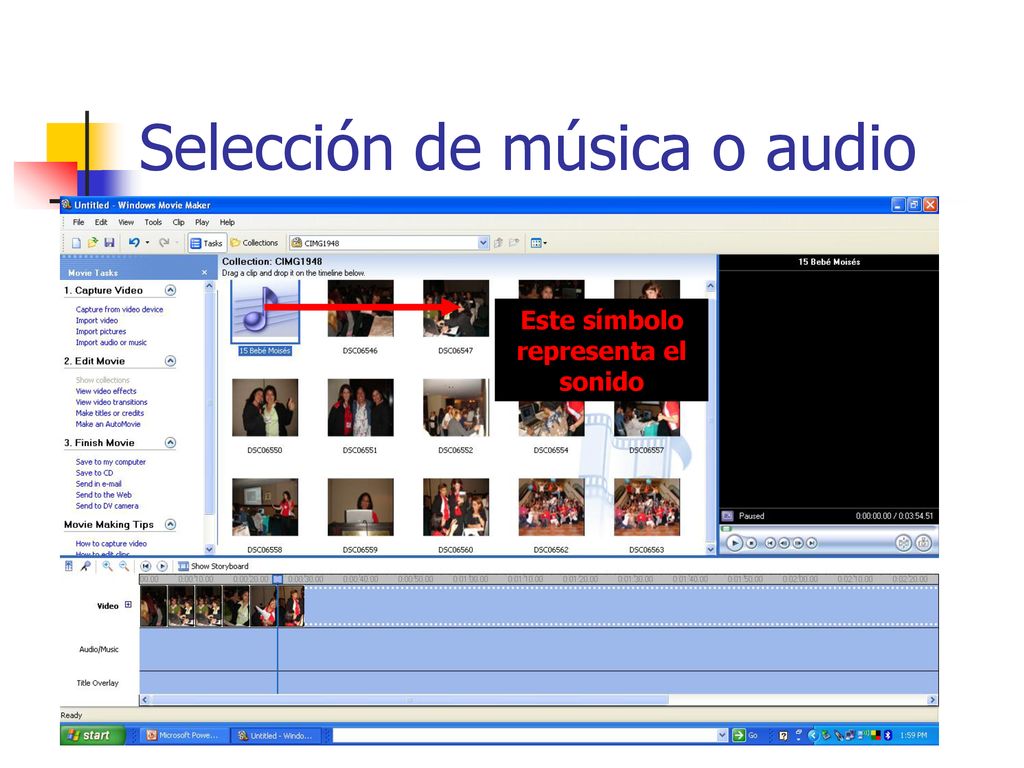Open the Edit menu
The width and height of the screenshot is (1024, 768).
point(101,222)
